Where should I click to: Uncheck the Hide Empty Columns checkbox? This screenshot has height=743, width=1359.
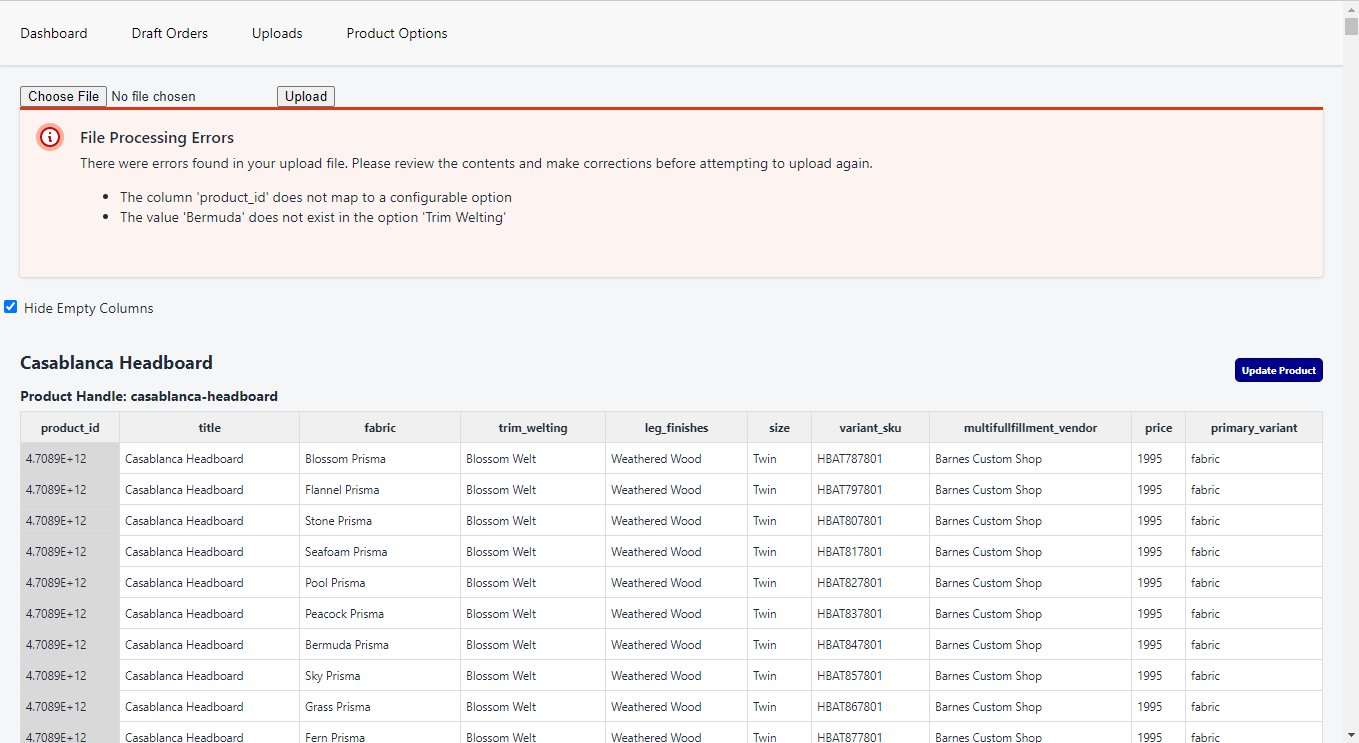(11, 307)
